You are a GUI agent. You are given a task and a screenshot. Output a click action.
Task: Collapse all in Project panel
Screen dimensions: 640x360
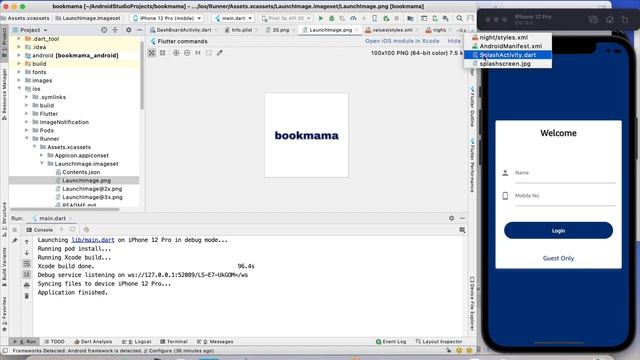coord(115,30)
